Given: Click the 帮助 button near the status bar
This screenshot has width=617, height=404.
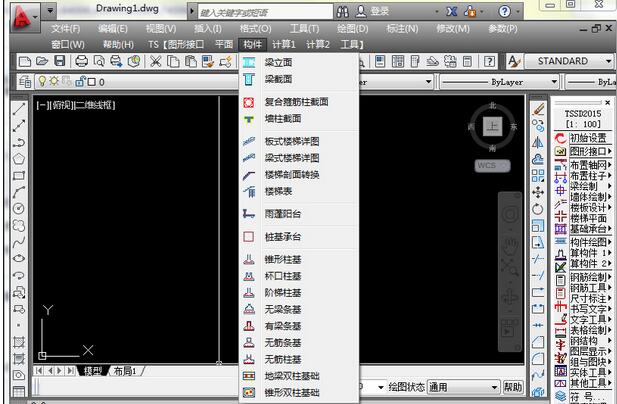Looking at the screenshot, I should [x=513, y=387].
